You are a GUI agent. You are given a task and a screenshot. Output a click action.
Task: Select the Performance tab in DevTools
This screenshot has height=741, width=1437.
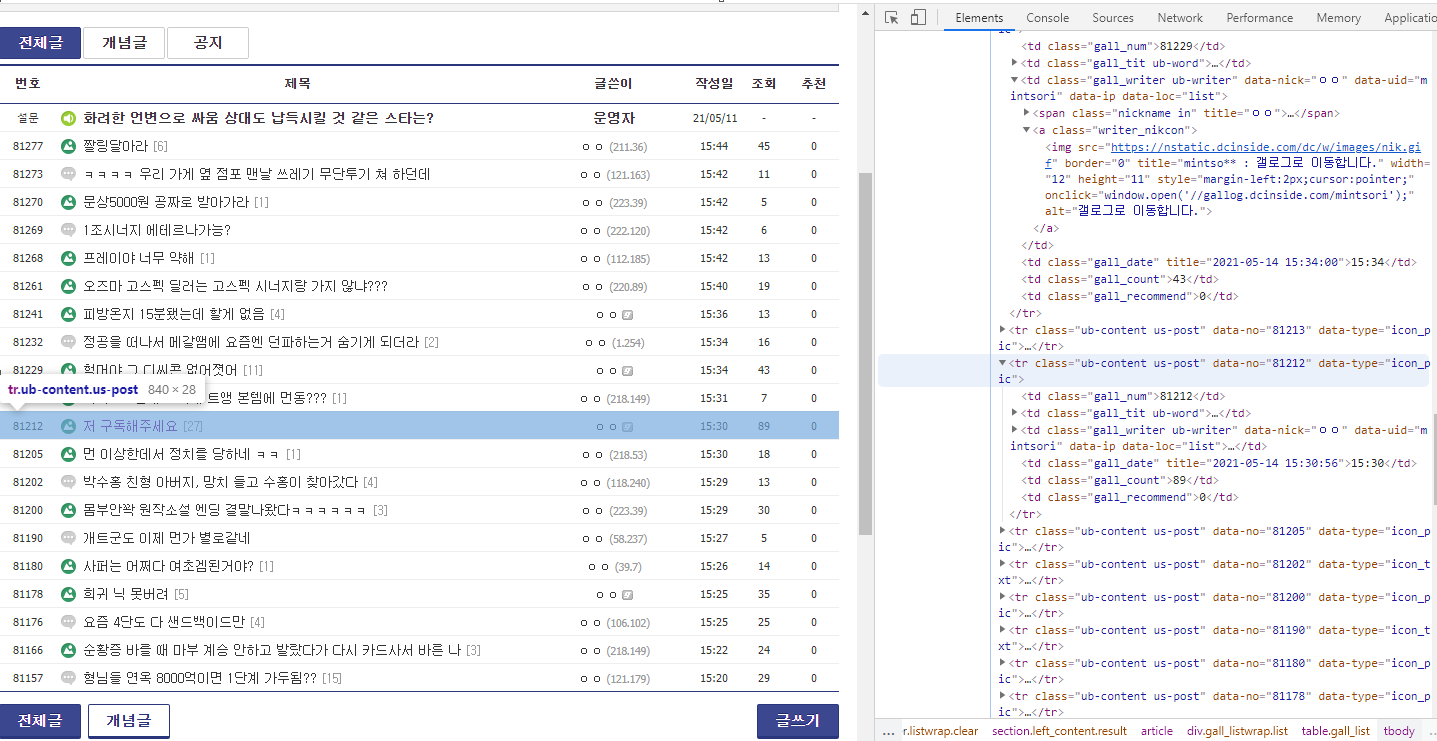click(x=1259, y=18)
